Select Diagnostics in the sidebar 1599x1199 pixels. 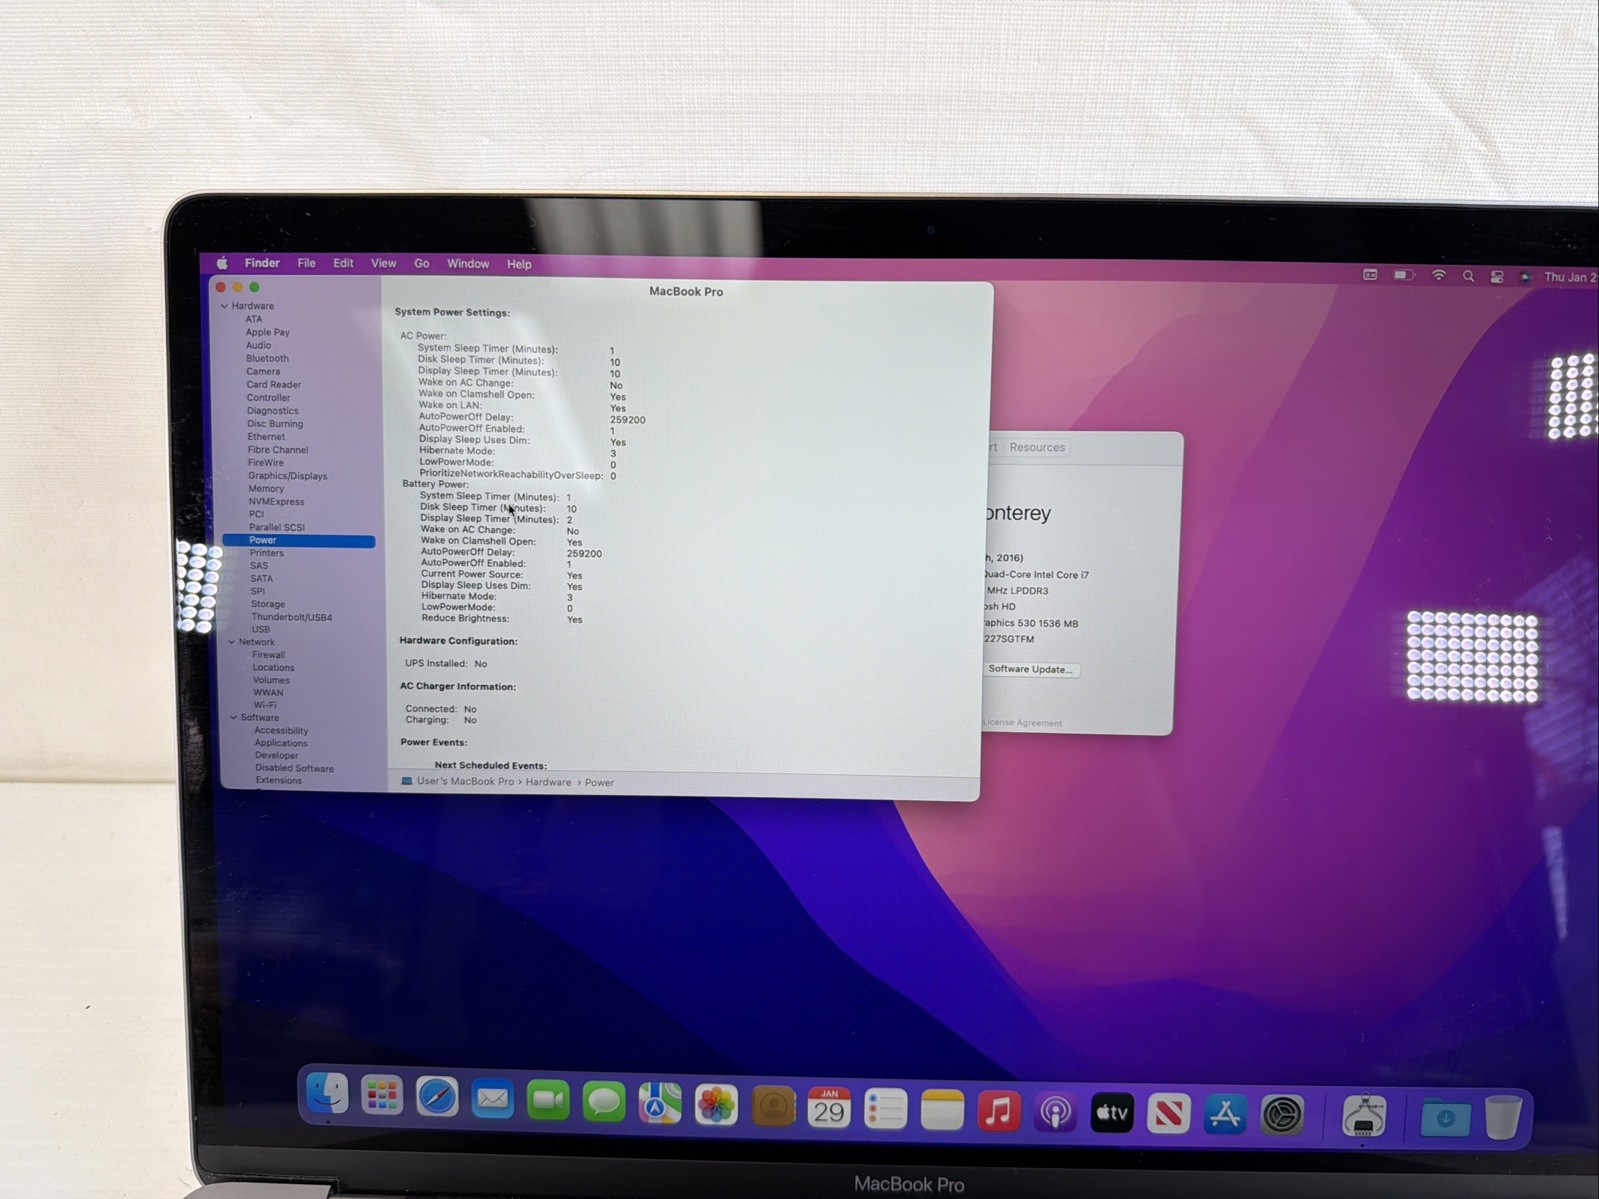tap(272, 410)
